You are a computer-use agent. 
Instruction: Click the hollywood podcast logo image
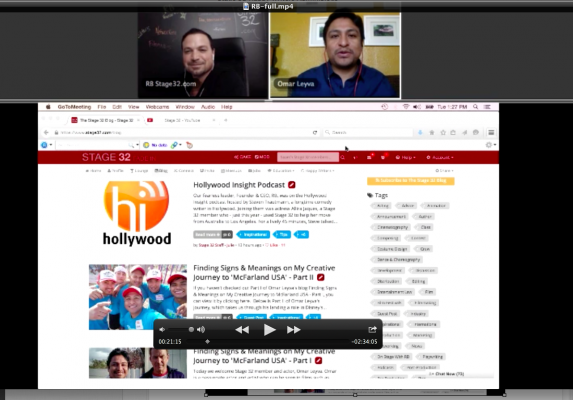pyautogui.click(x=137, y=213)
